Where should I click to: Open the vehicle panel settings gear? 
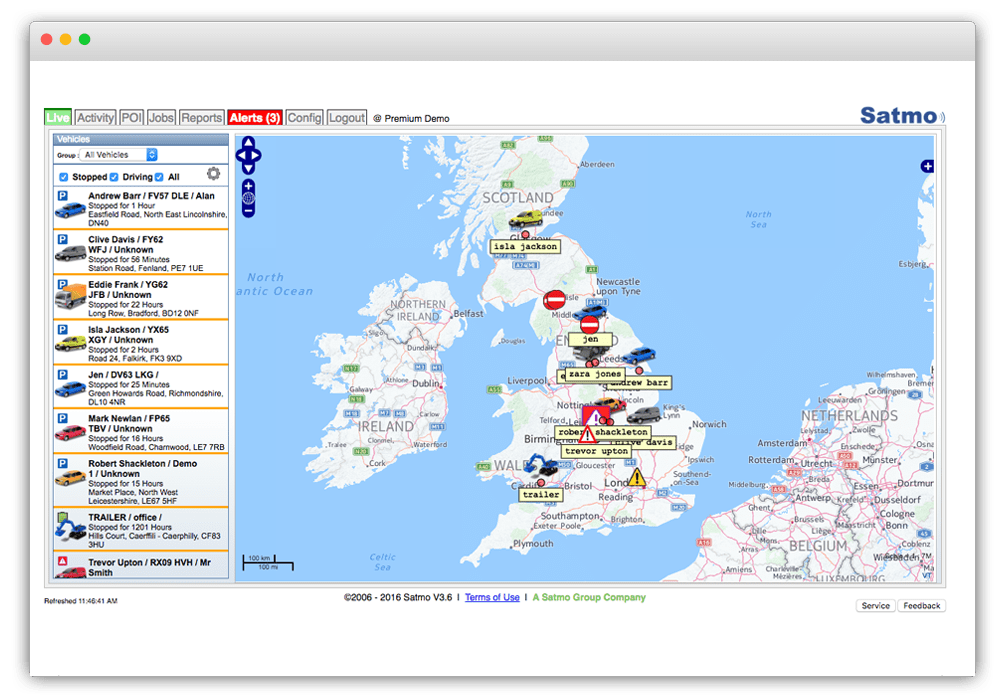click(x=211, y=173)
